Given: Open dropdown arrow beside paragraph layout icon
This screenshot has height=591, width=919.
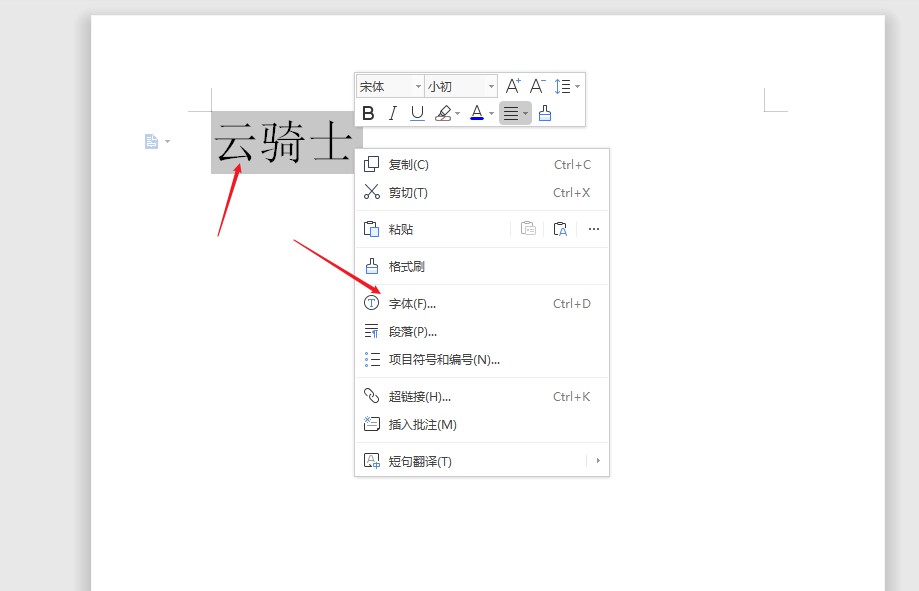Looking at the screenshot, I should pyautogui.click(x=168, y=141).
